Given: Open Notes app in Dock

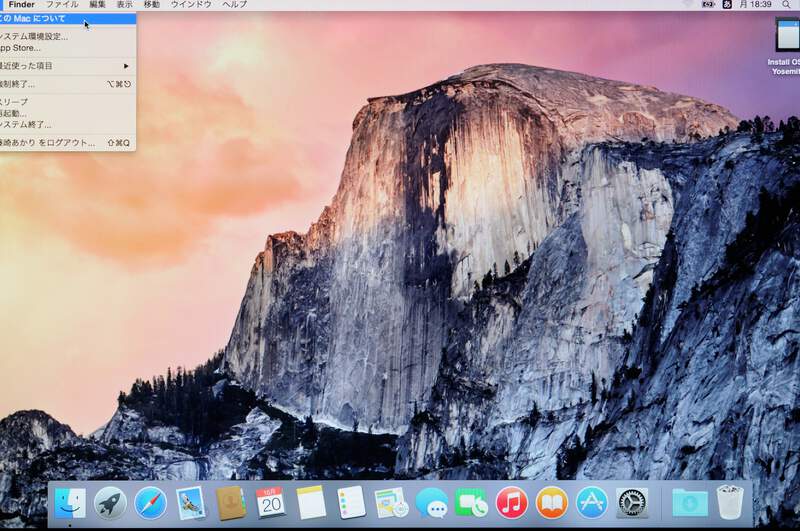Looking at the screenshot, I should 311,503.
